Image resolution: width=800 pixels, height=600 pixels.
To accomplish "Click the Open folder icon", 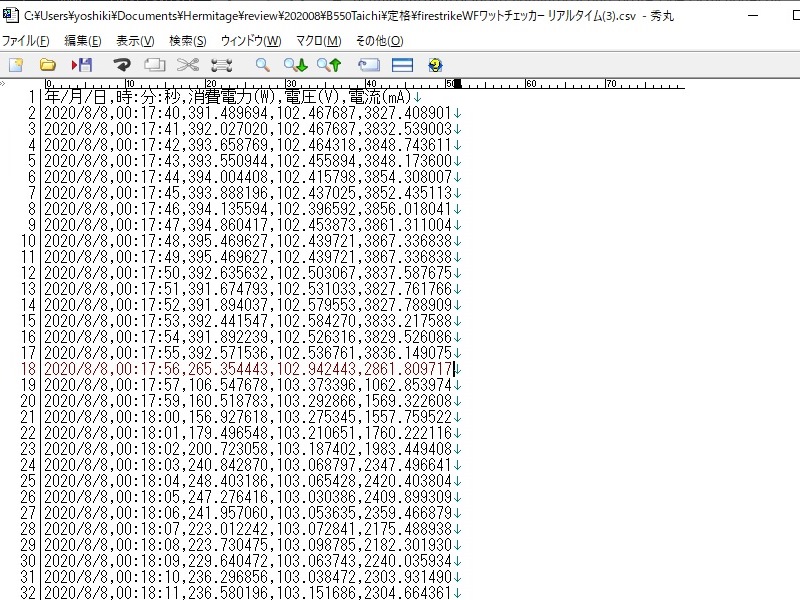I will pos(47,65).
